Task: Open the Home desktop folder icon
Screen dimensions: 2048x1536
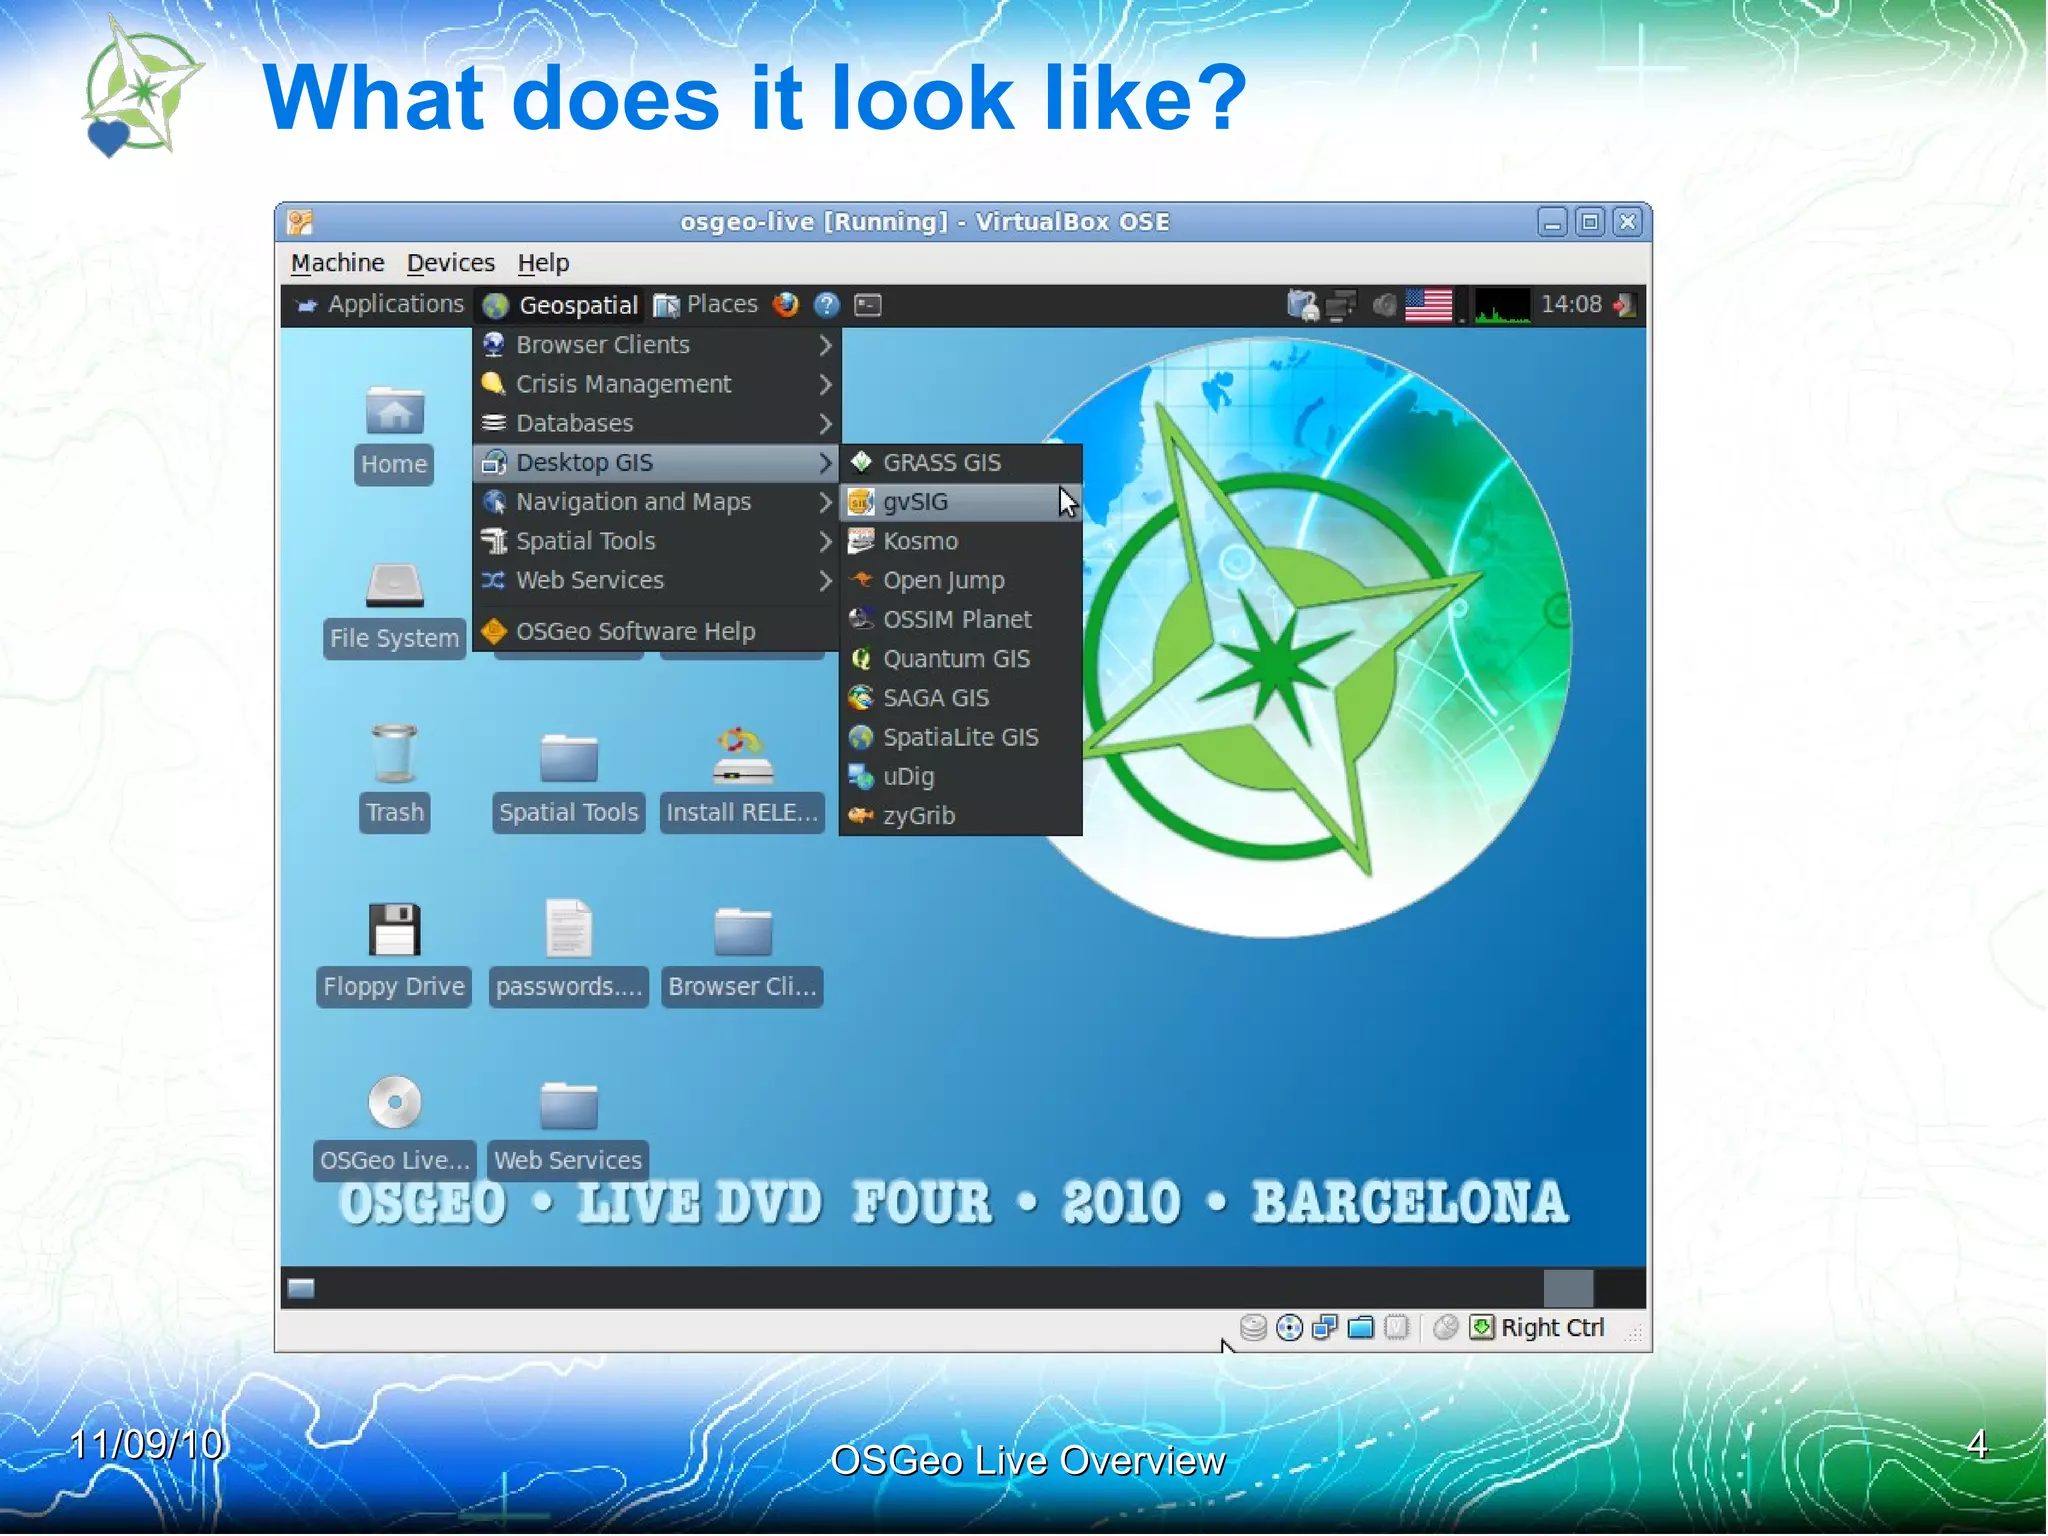Action: point(394,412)
